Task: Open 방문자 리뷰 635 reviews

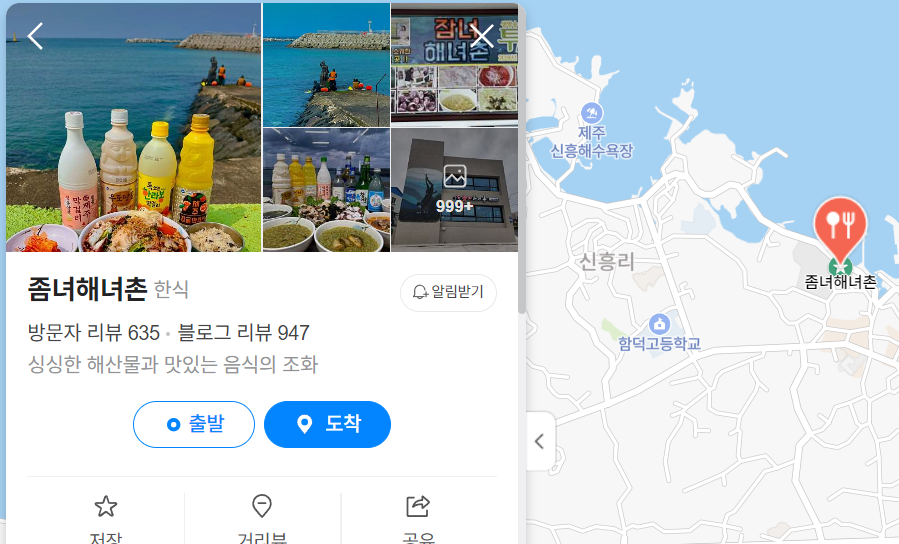Action: tap(94, 332)
